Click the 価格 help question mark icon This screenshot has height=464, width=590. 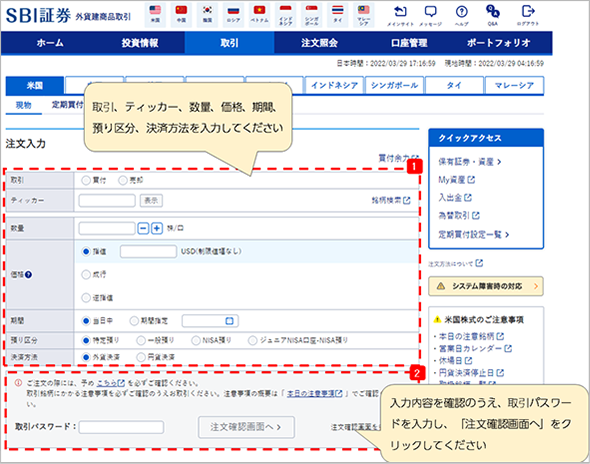coord(29,275)
